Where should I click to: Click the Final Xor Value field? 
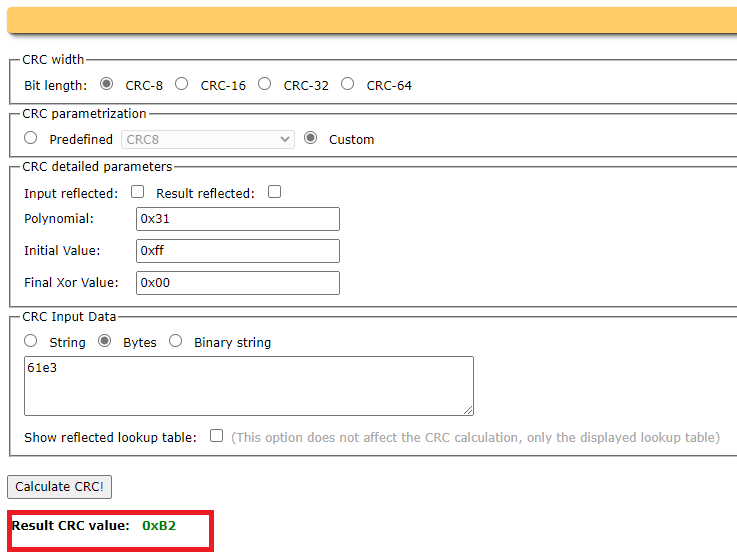(x=238, y=283)
